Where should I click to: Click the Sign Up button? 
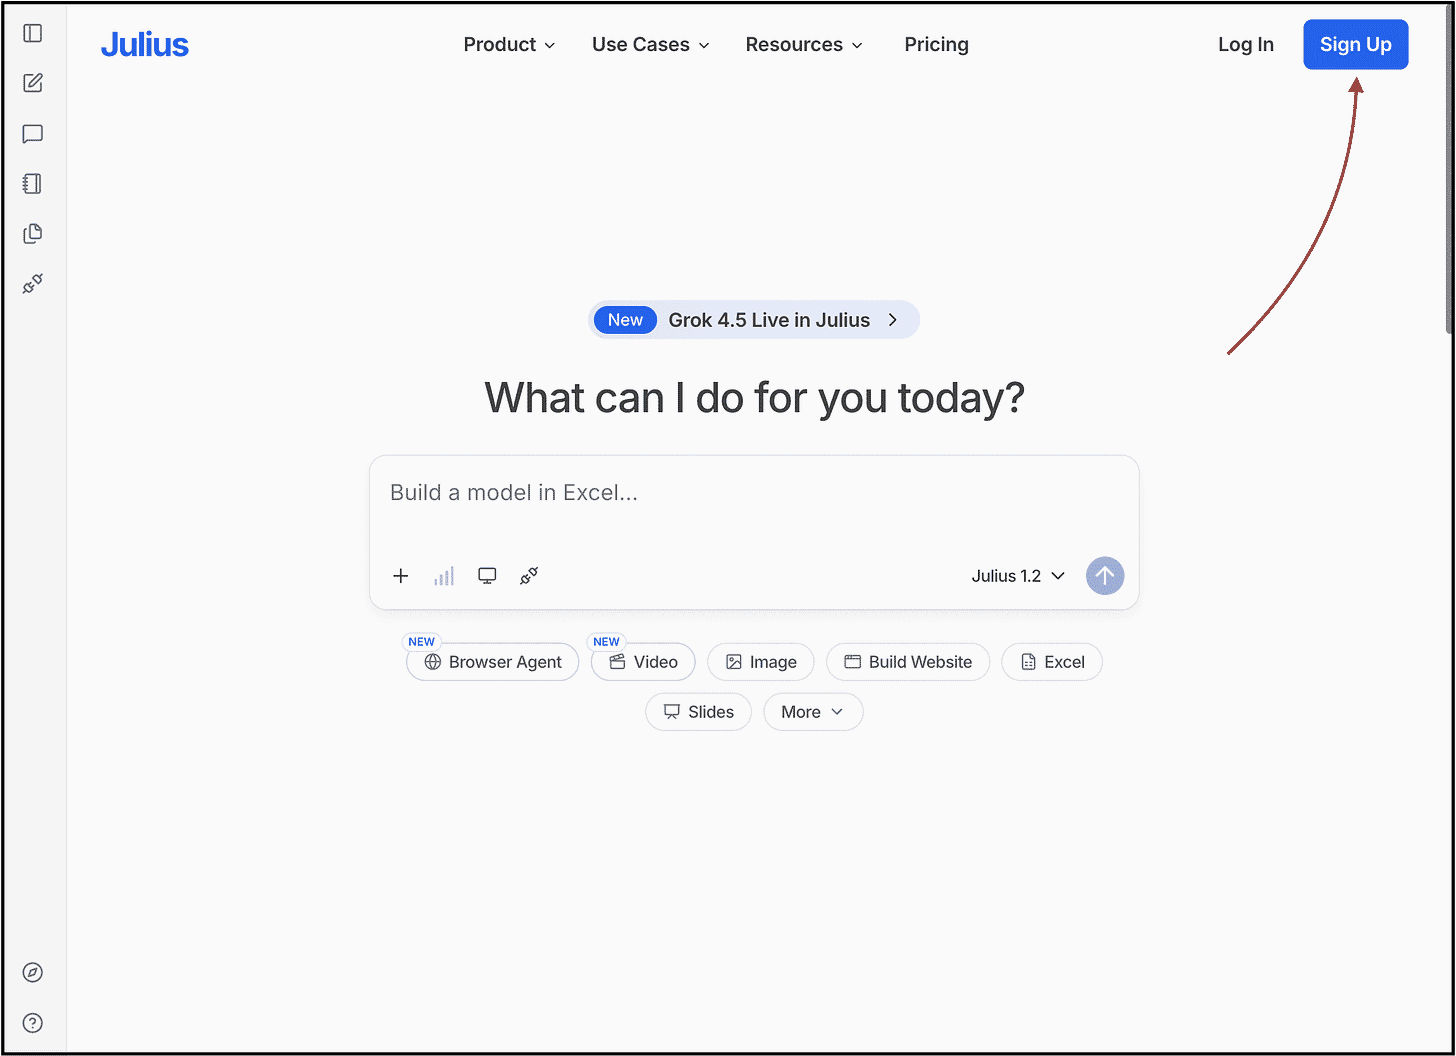[1356, 45]
